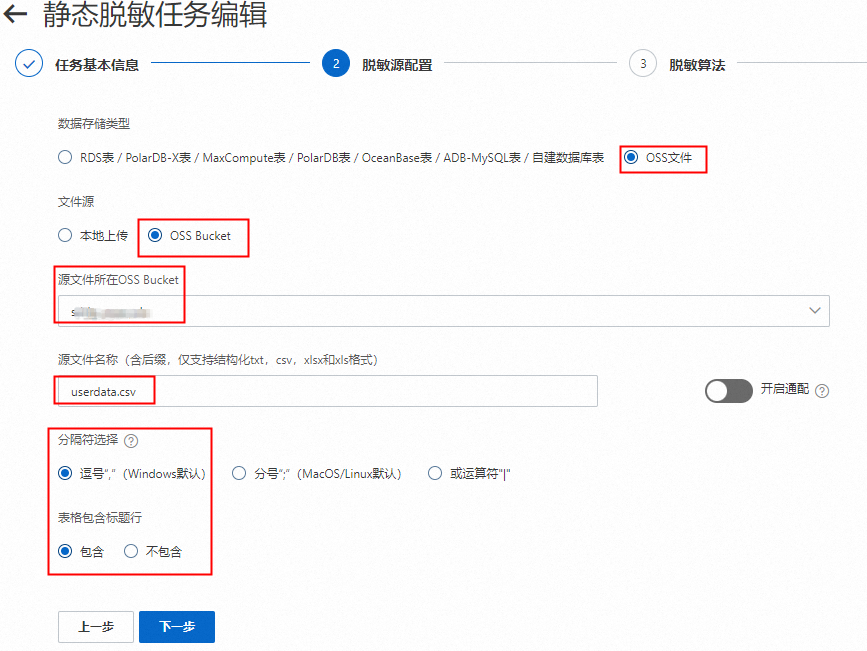Click the 下一步 button
Screen dimensions: 867x651
[x=177, y=627]
